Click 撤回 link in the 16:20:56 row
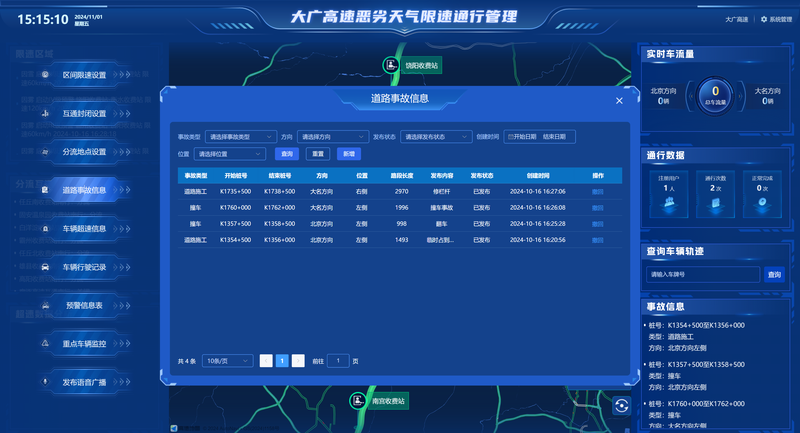This screenshot has height=433, width=800. (x=597, y=240)
